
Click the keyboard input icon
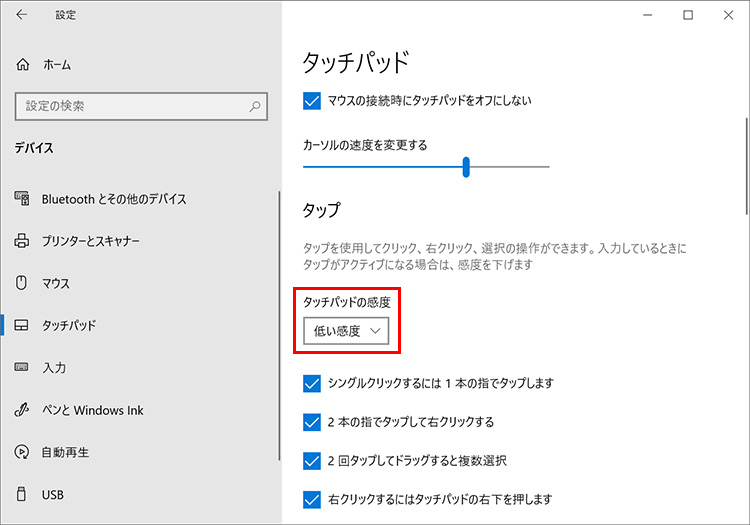23,368
